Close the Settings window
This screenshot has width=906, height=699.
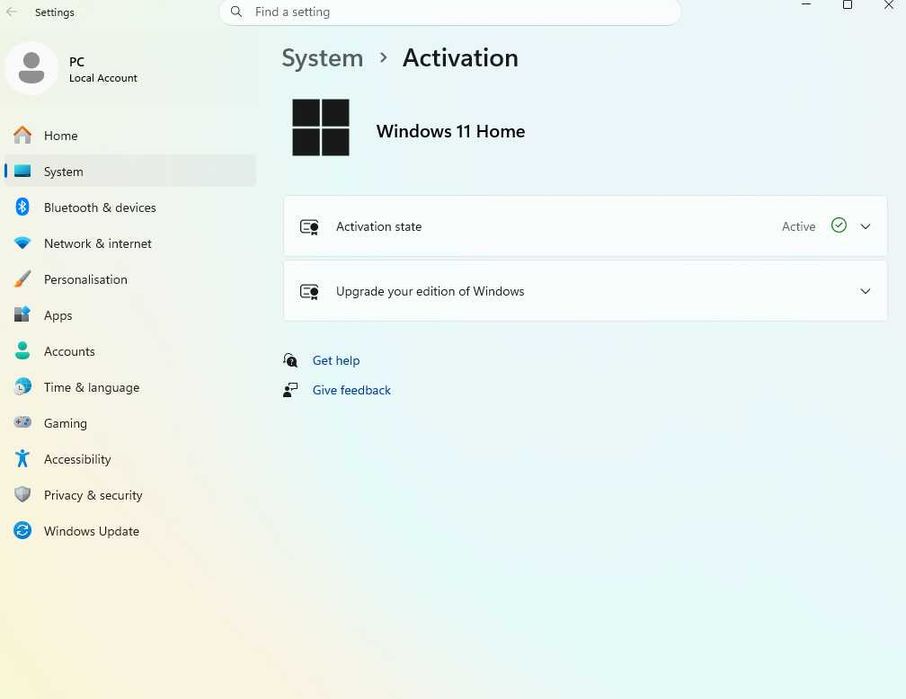click(889, 5)
